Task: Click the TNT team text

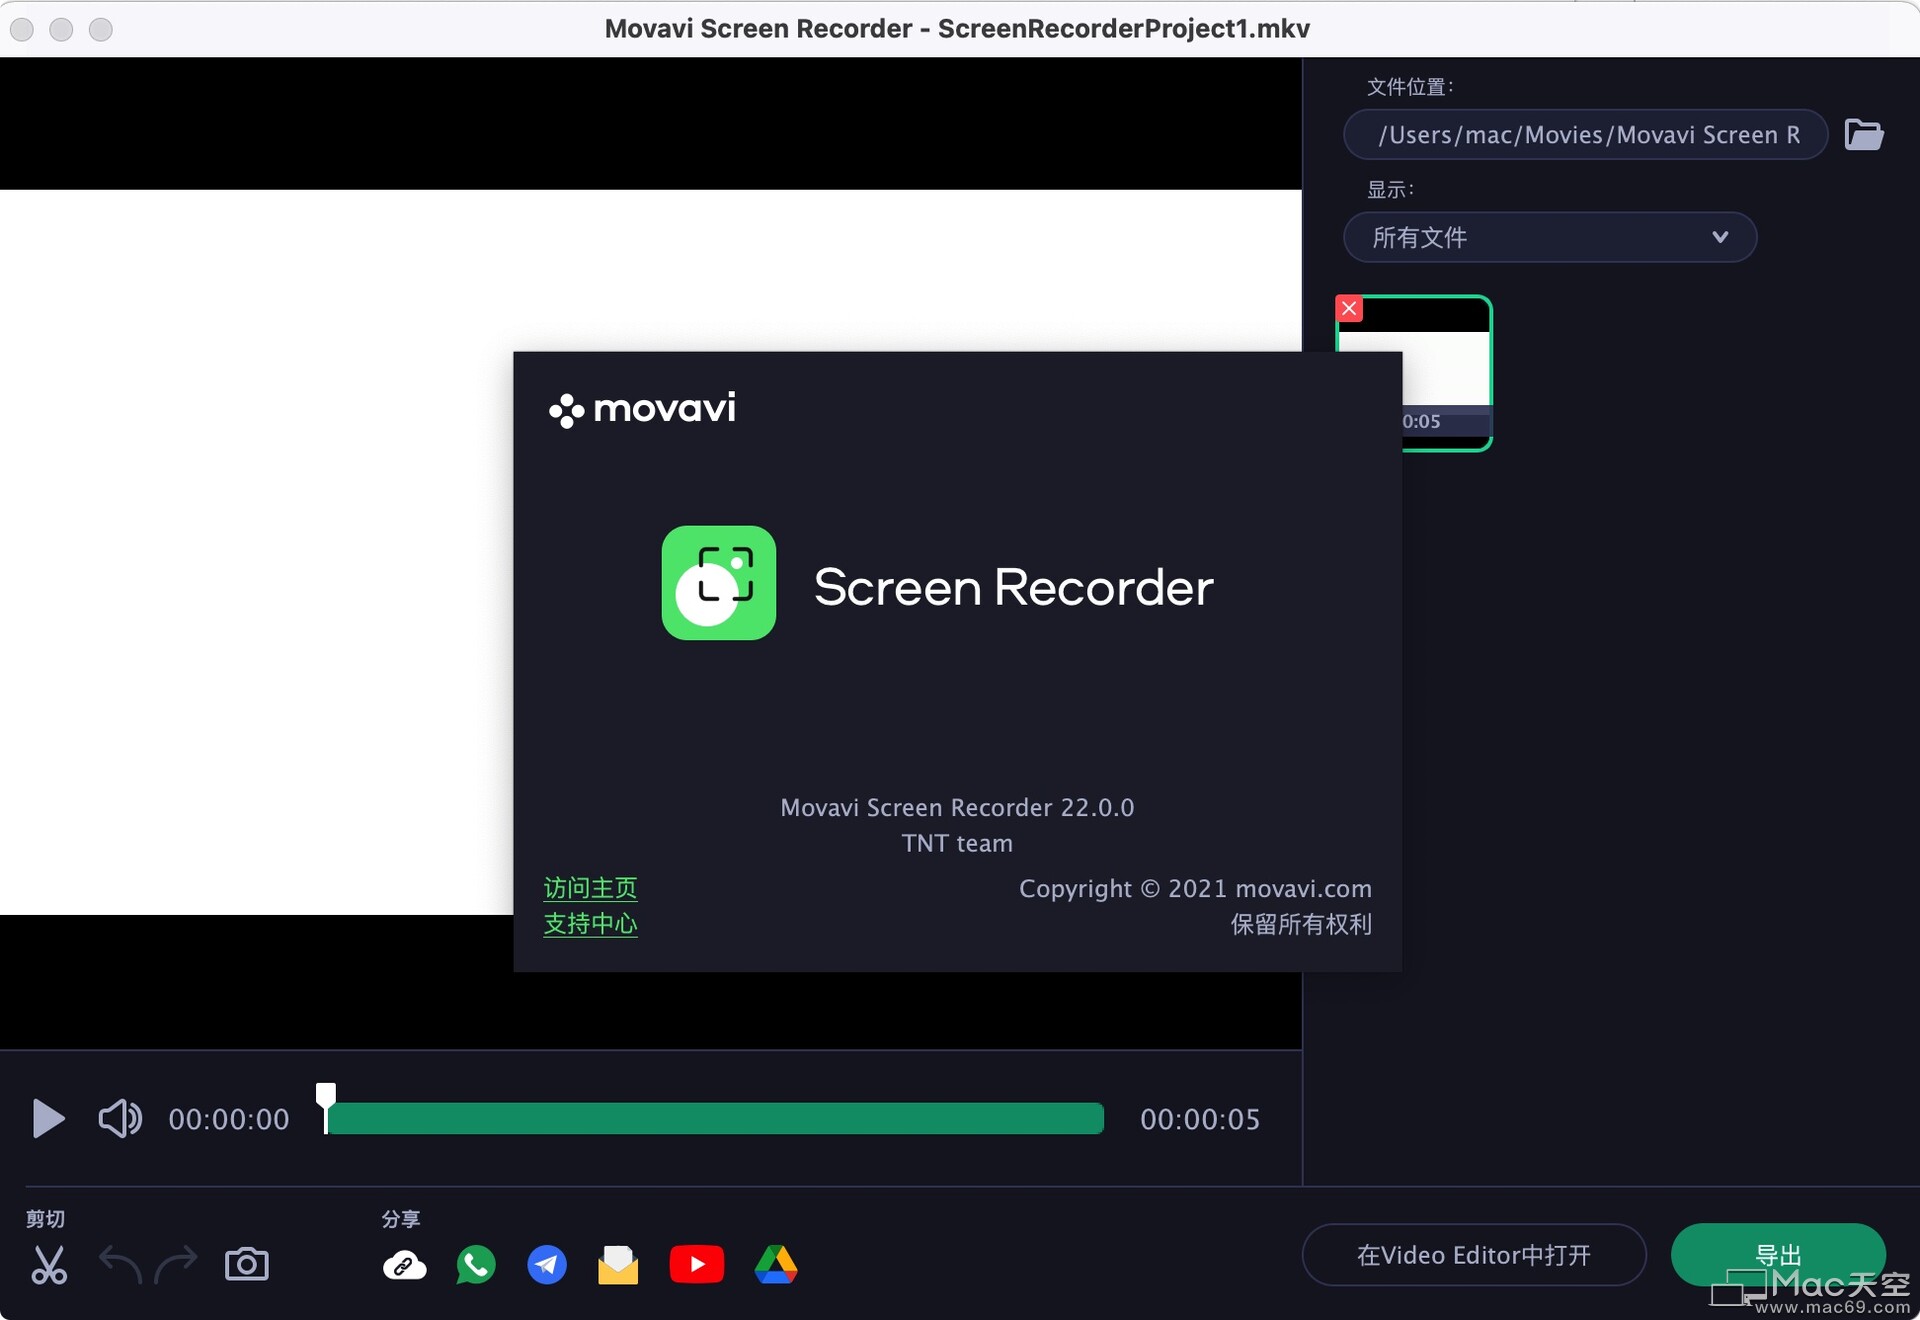Action: 957,844
